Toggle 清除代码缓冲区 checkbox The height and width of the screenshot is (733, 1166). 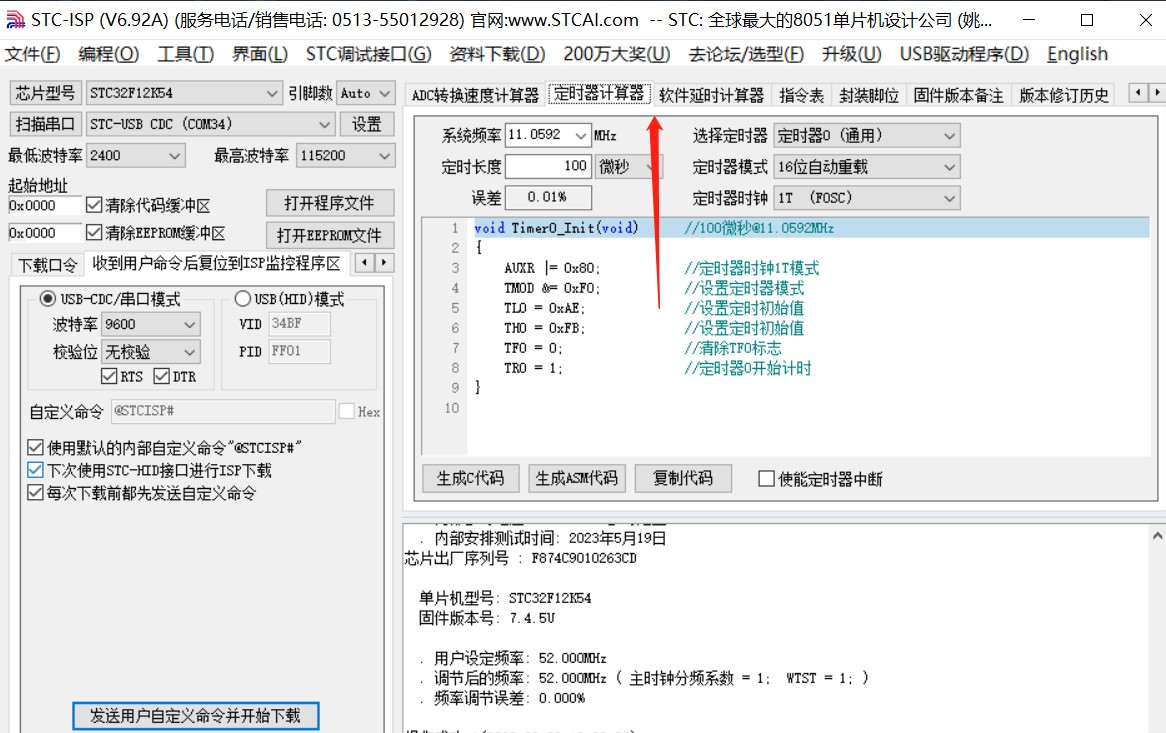point(94,204)
